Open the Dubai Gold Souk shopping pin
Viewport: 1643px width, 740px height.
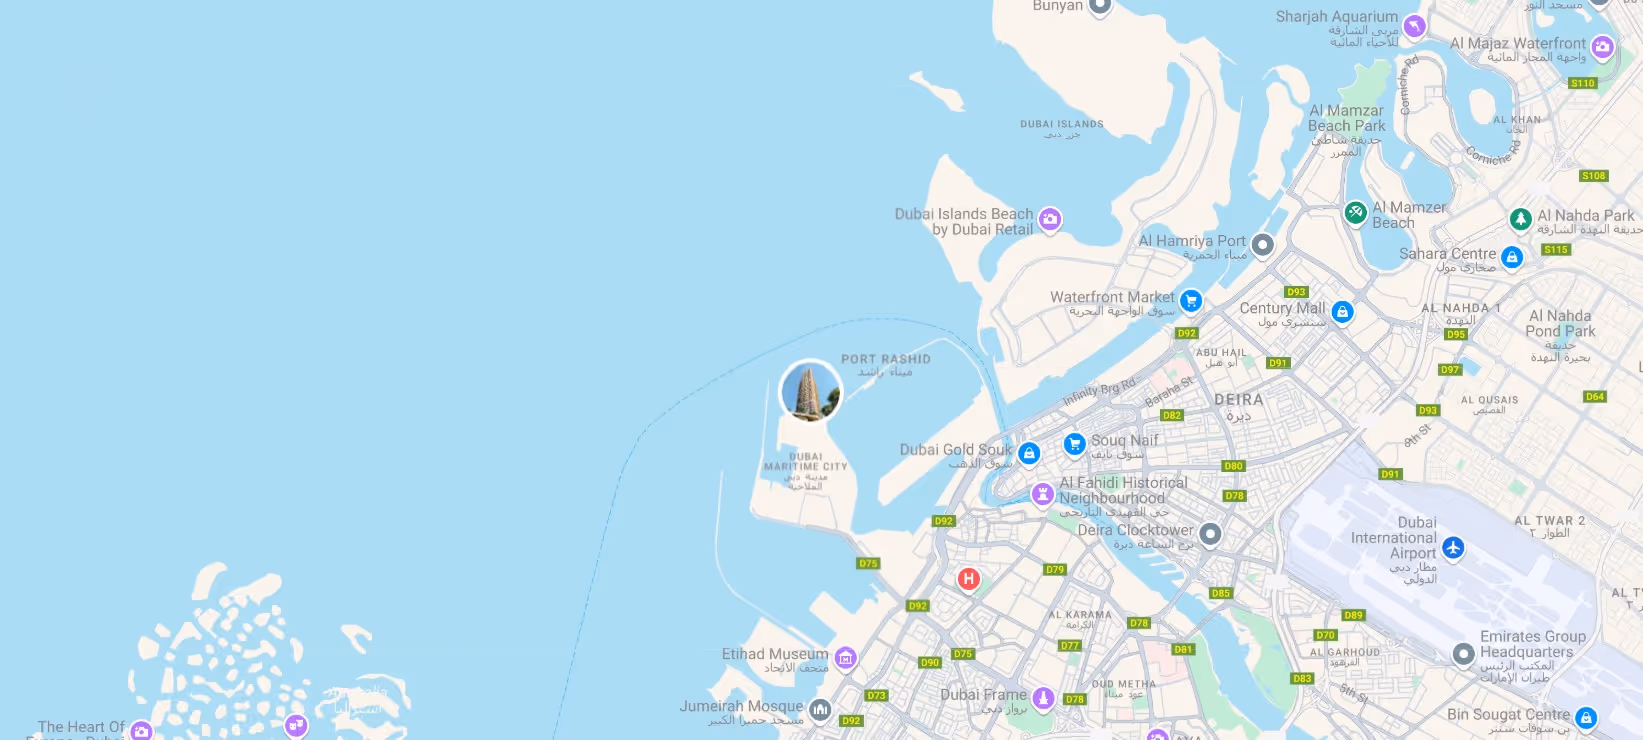coord(1029,453)
